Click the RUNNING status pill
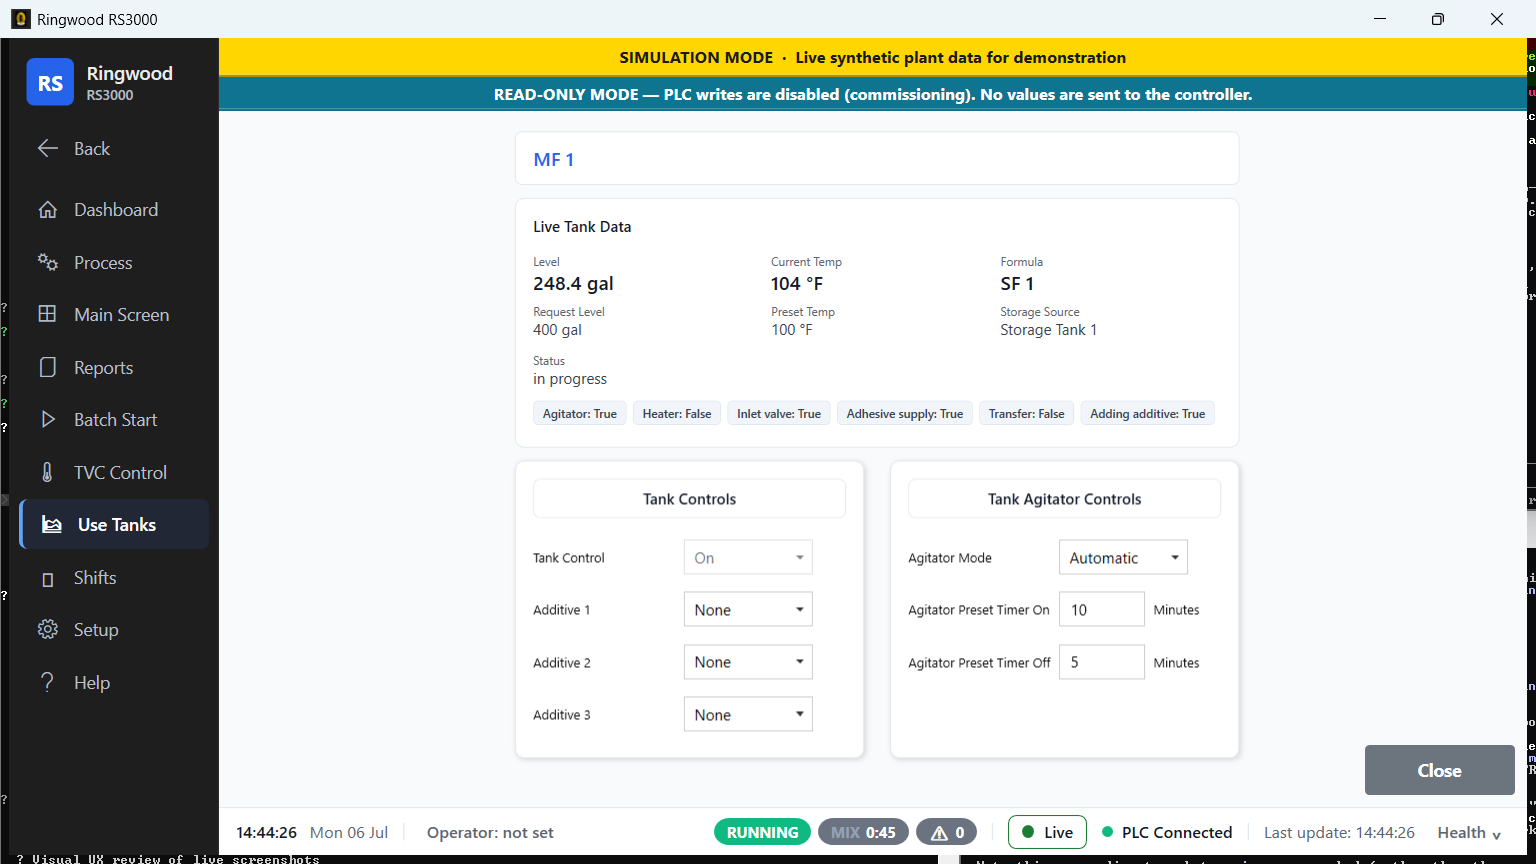 pyautogui.click(x=763, y=832)
